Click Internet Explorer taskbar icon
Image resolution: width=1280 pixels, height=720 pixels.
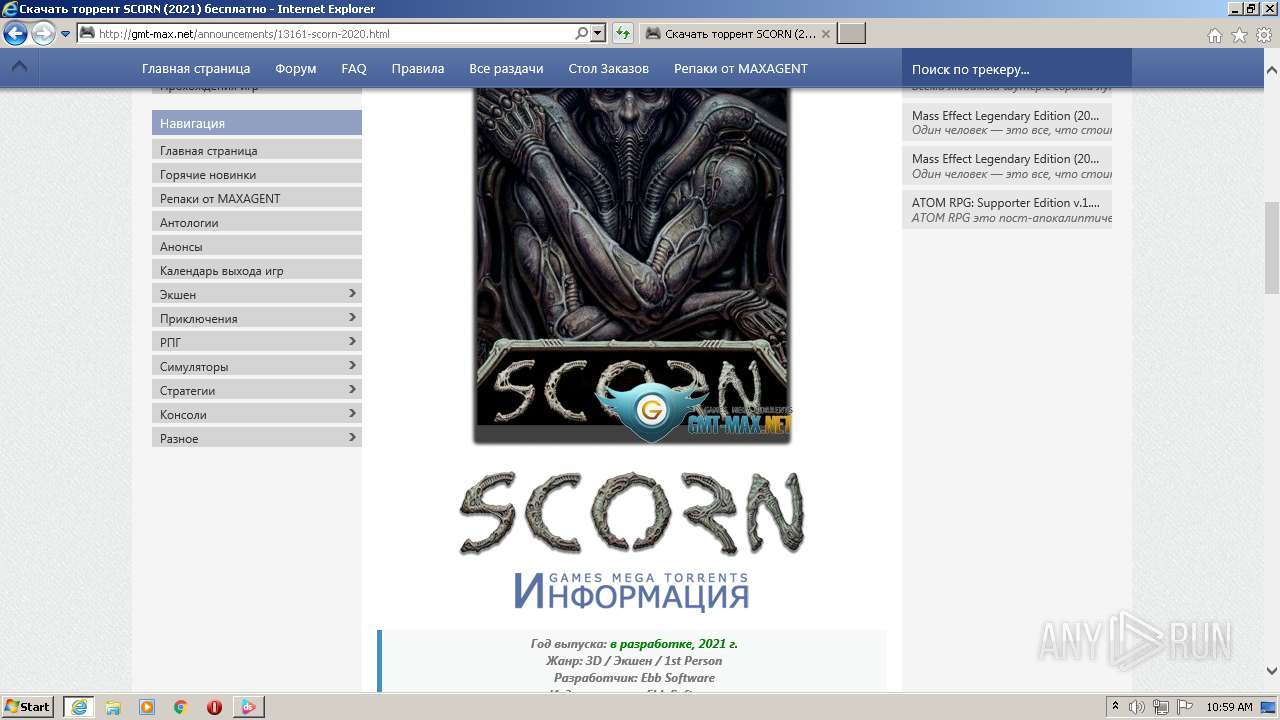(x=79, y=707)
